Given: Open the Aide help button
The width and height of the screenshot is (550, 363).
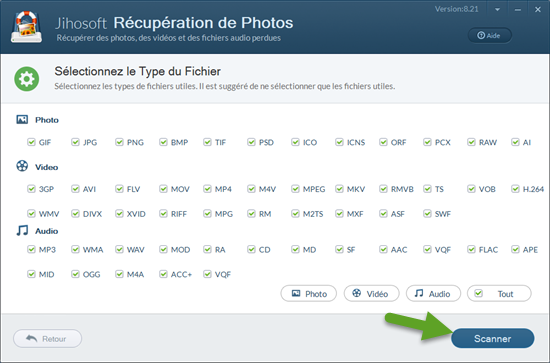Looking at the screenshot, I should click(x=490, y=35).
